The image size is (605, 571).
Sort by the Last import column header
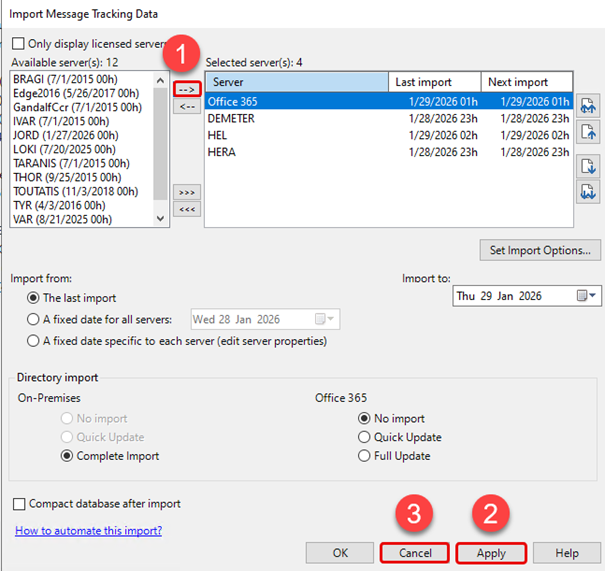tap(434, 82)
